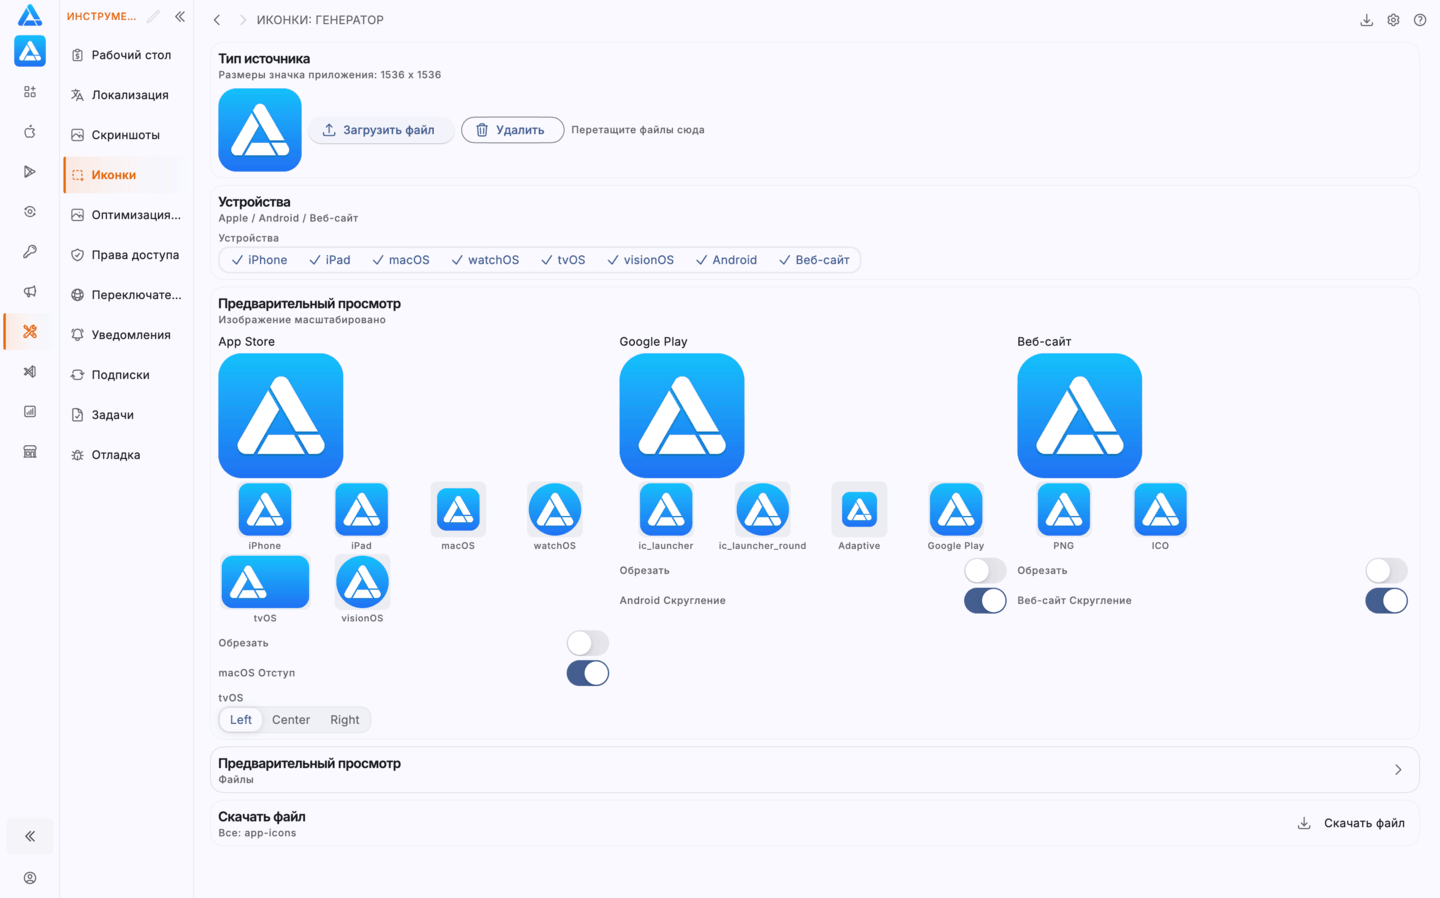Click the megaphone icon in left rail

[30, 292]
